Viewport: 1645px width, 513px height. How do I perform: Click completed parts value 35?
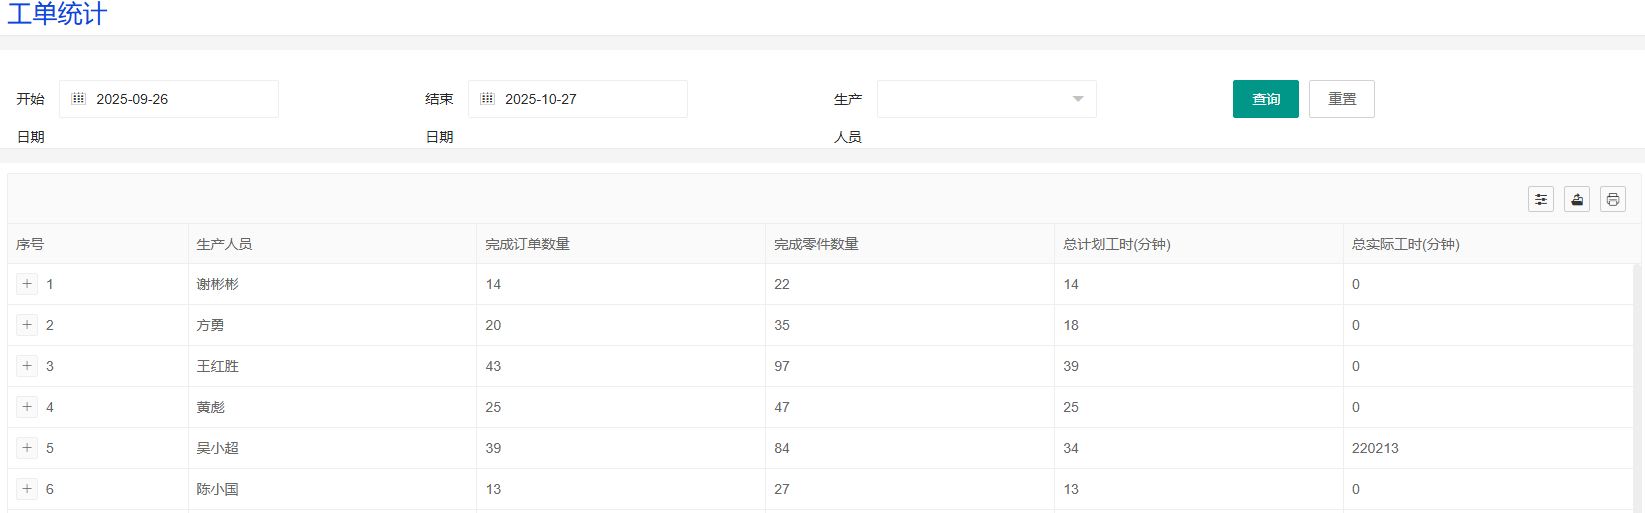[782, 325]
